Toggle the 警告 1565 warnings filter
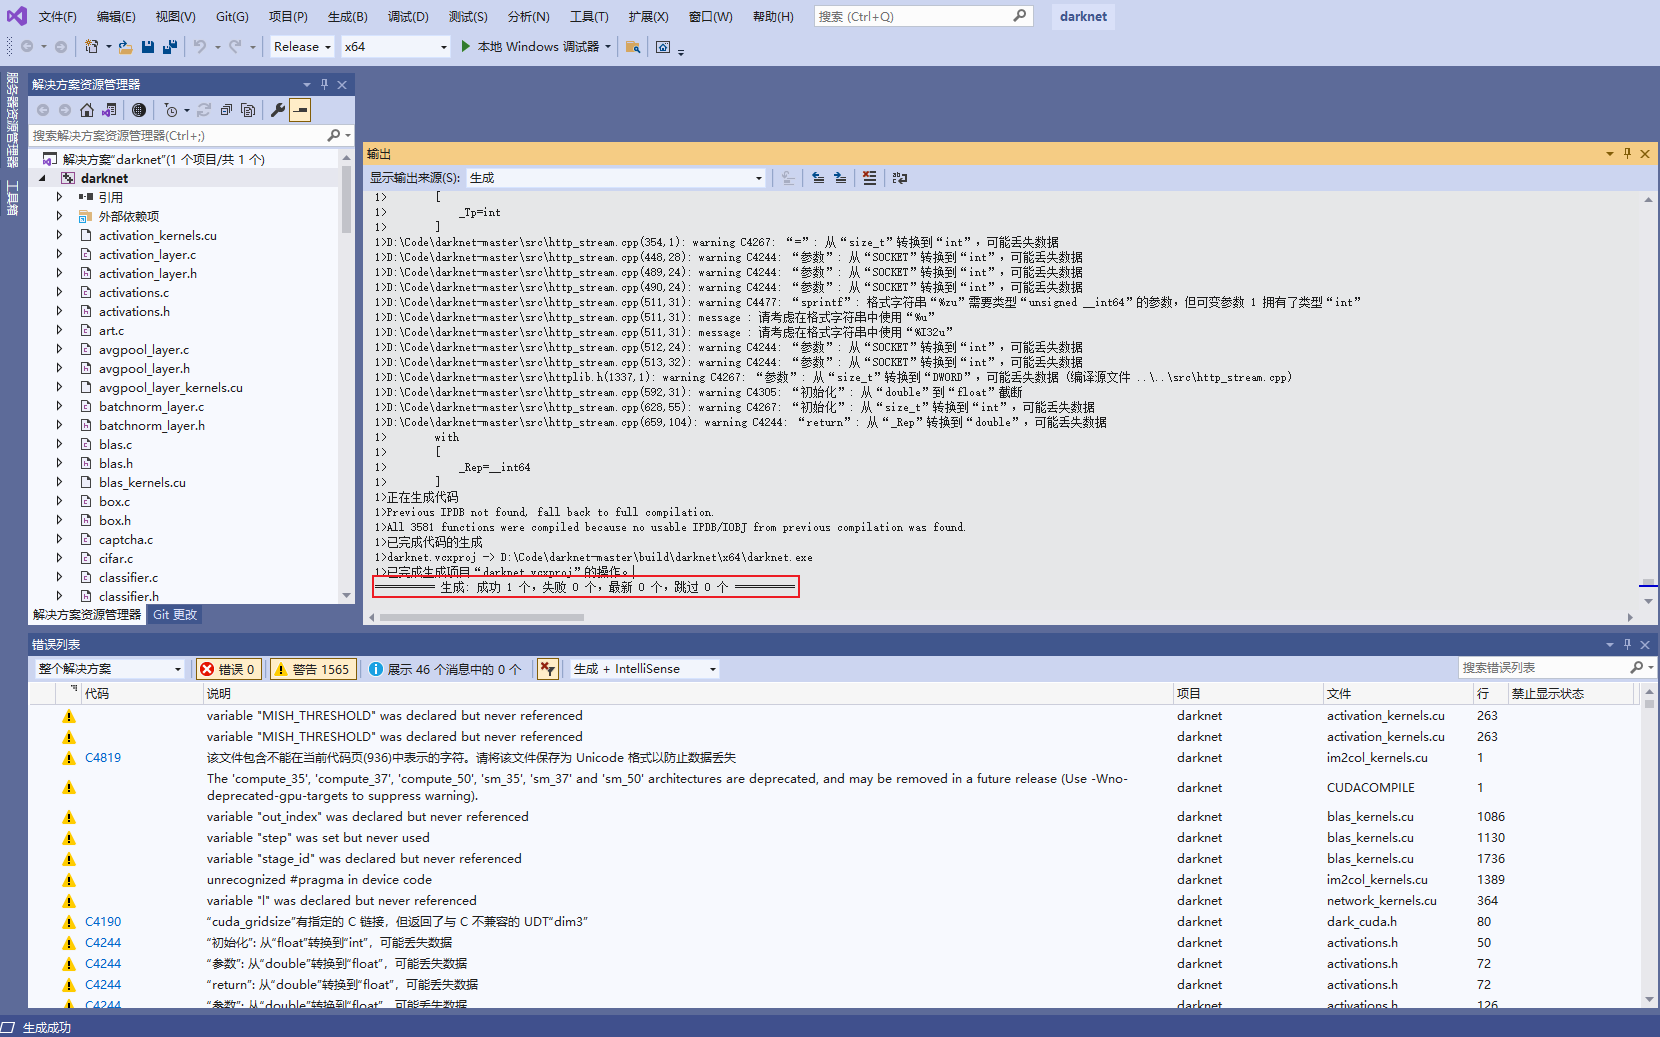 tap(312, 669)
